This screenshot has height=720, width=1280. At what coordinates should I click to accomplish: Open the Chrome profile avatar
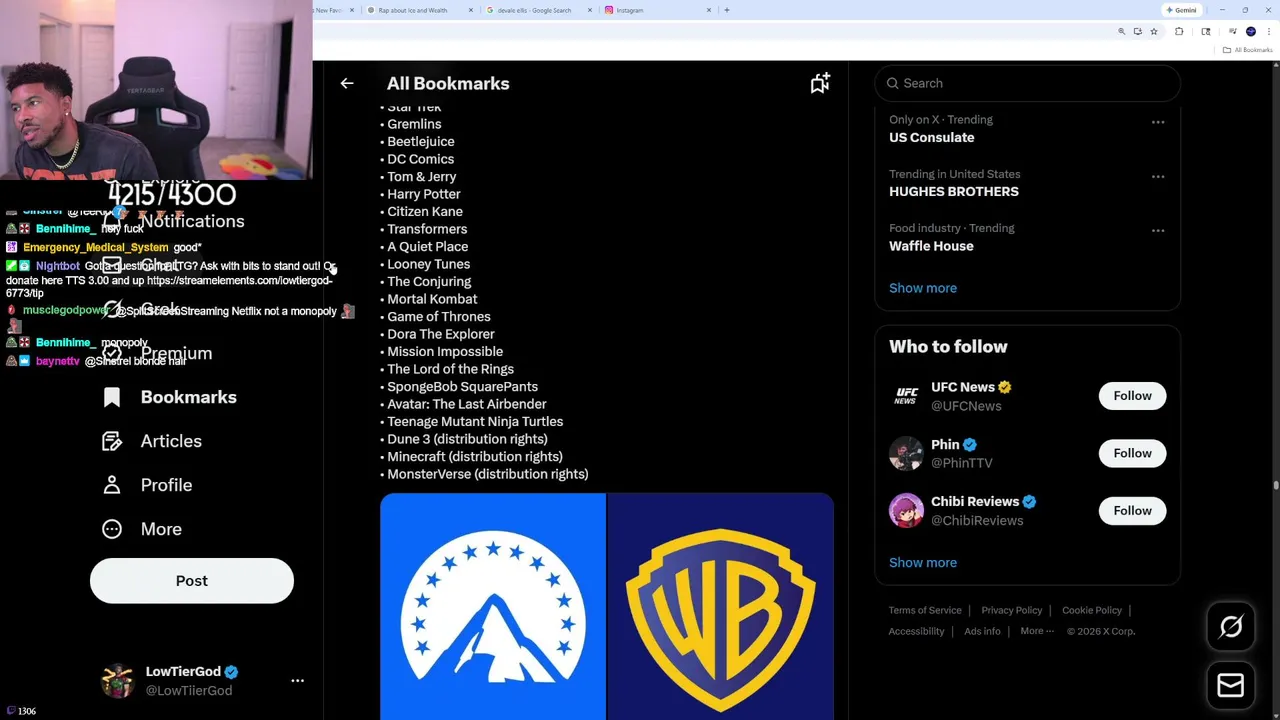pos(1250,32)
